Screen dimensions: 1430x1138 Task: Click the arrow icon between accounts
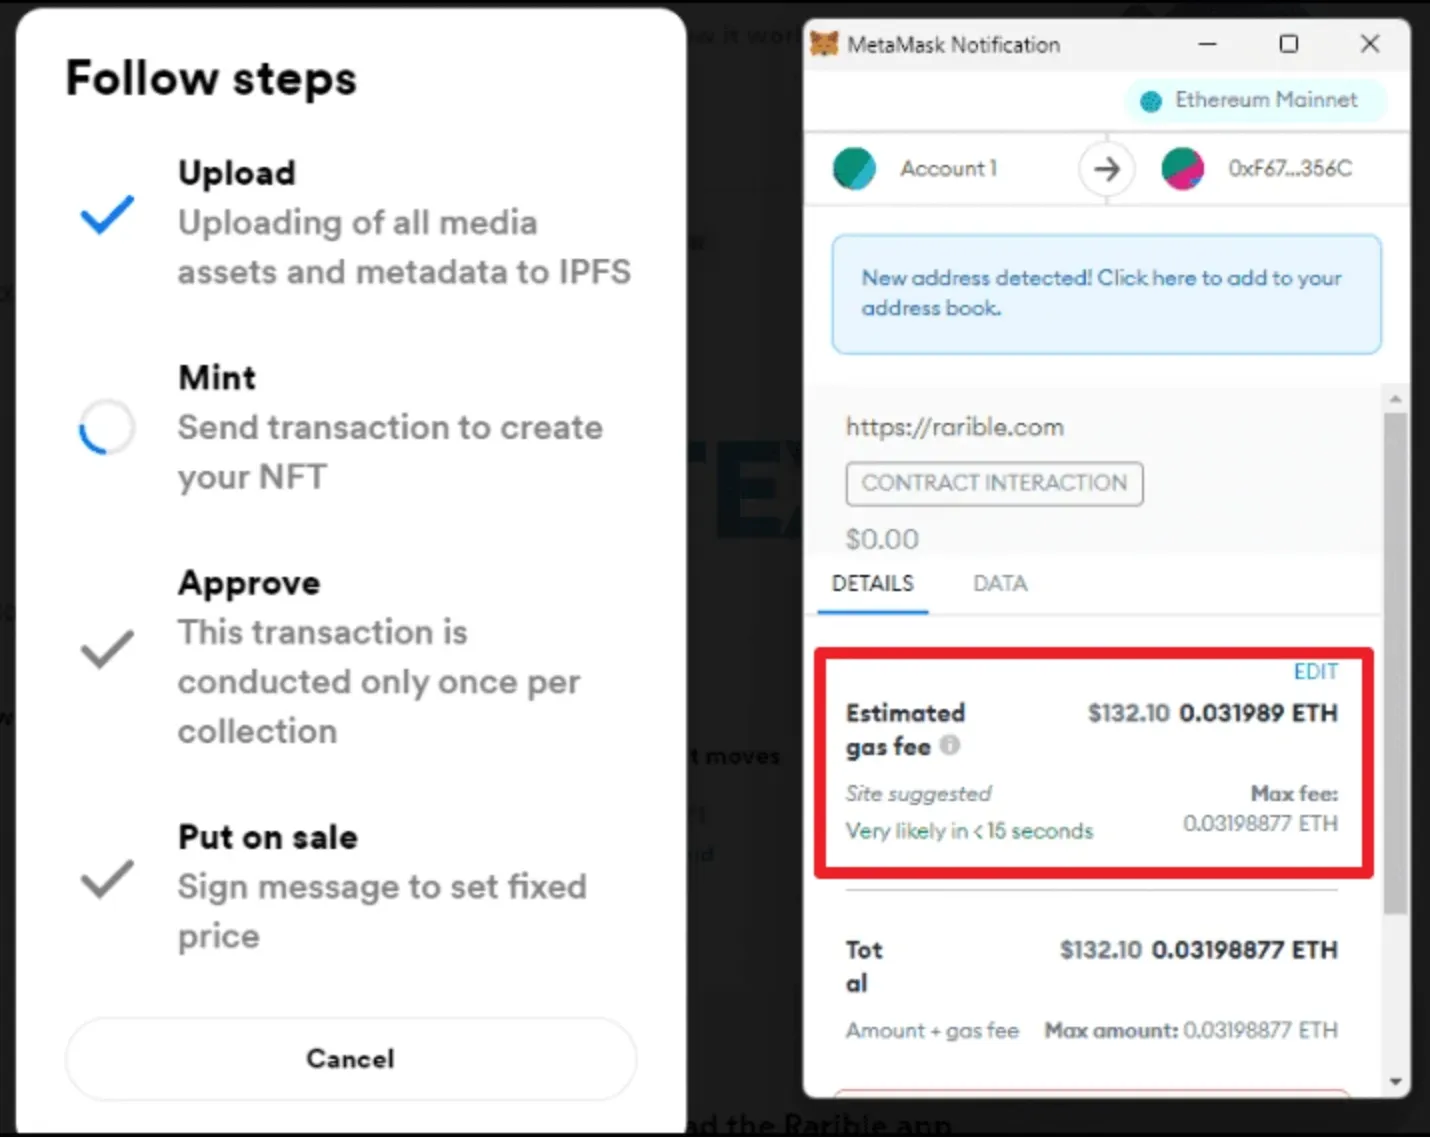click(x=1106, y=169)
